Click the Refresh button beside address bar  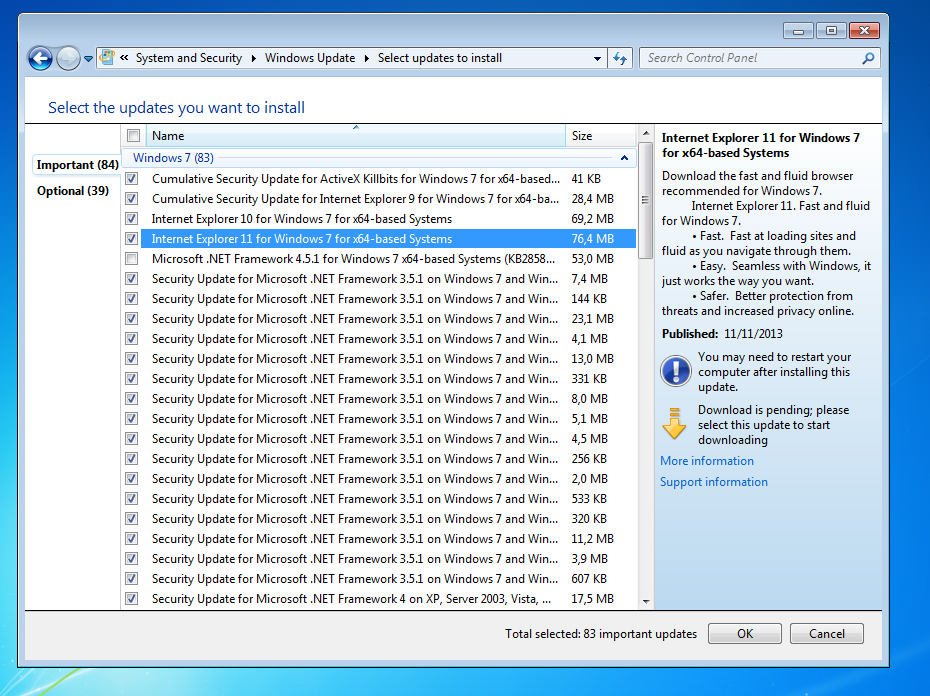621,58
